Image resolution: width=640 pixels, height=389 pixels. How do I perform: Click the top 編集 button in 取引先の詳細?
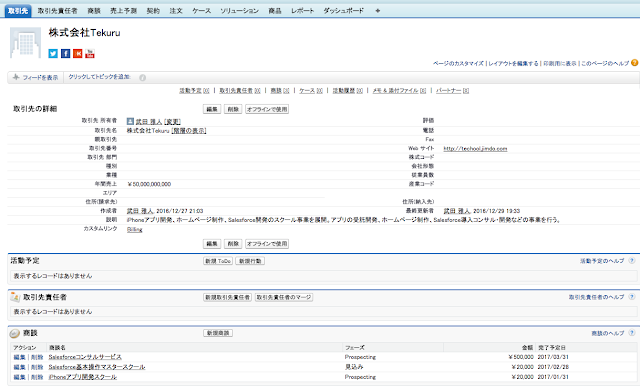[212, 109]
